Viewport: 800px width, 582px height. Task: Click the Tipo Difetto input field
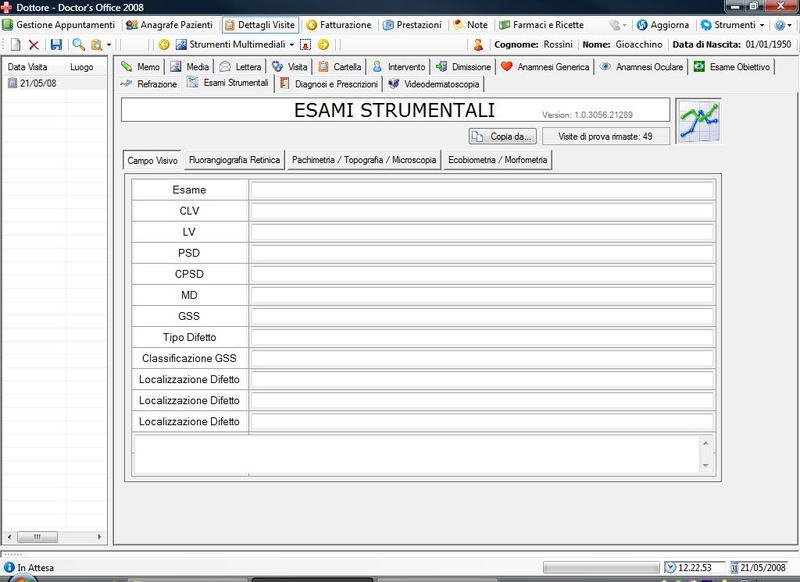tap(482, 337)
